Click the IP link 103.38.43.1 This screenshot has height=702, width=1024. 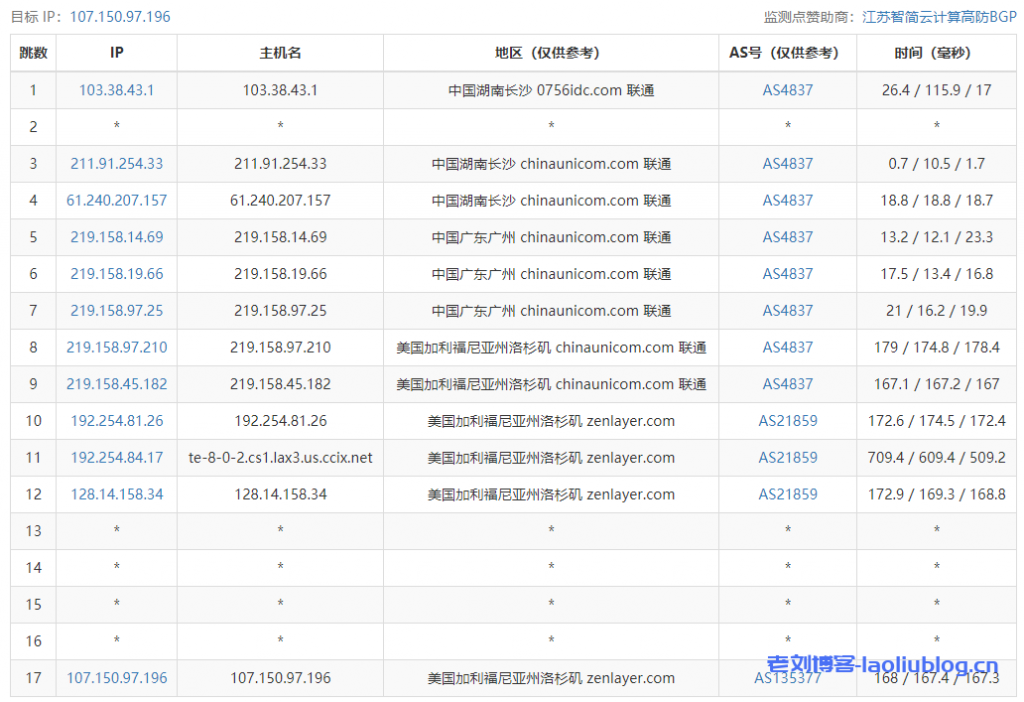[x=116, y=90]
